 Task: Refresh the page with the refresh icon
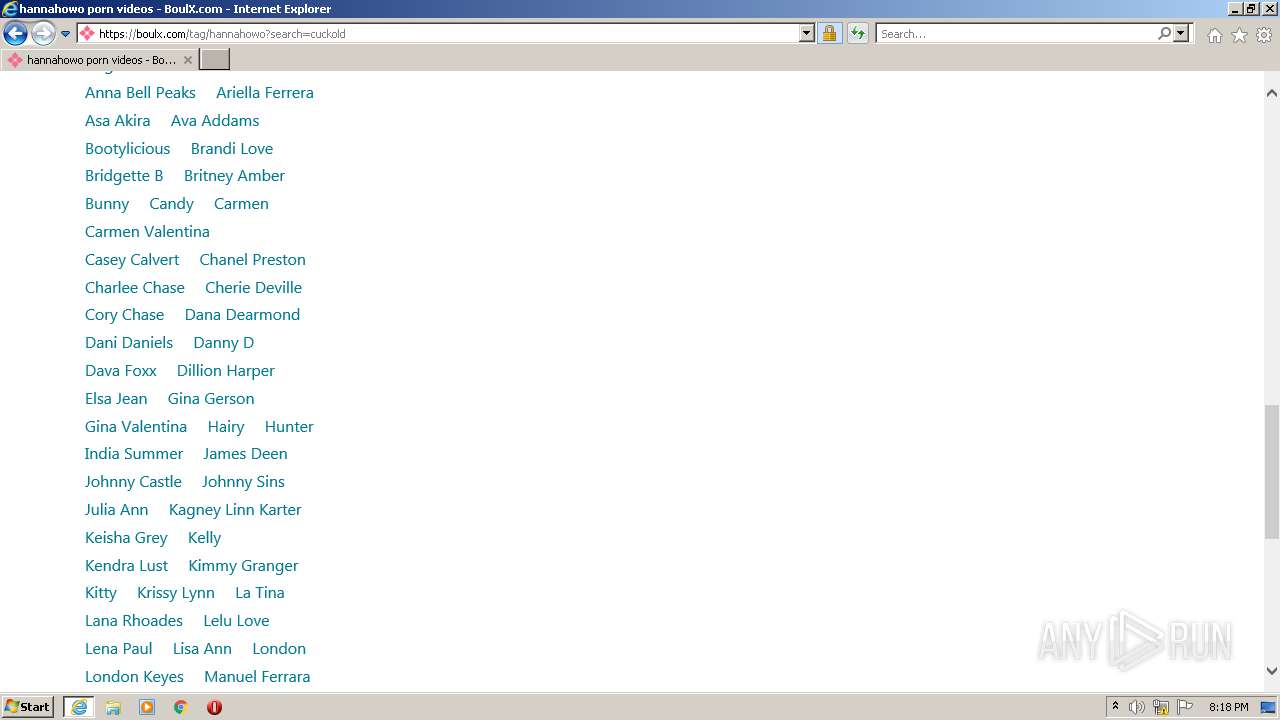click(857, 33)
